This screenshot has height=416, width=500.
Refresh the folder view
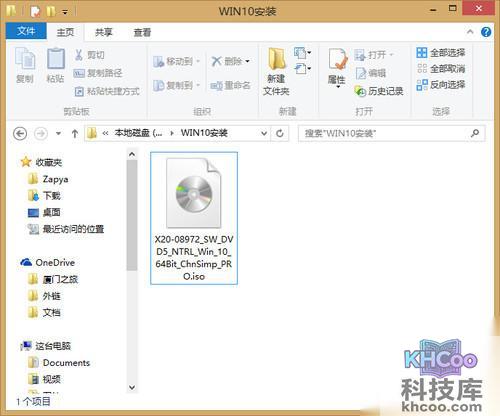280,134
